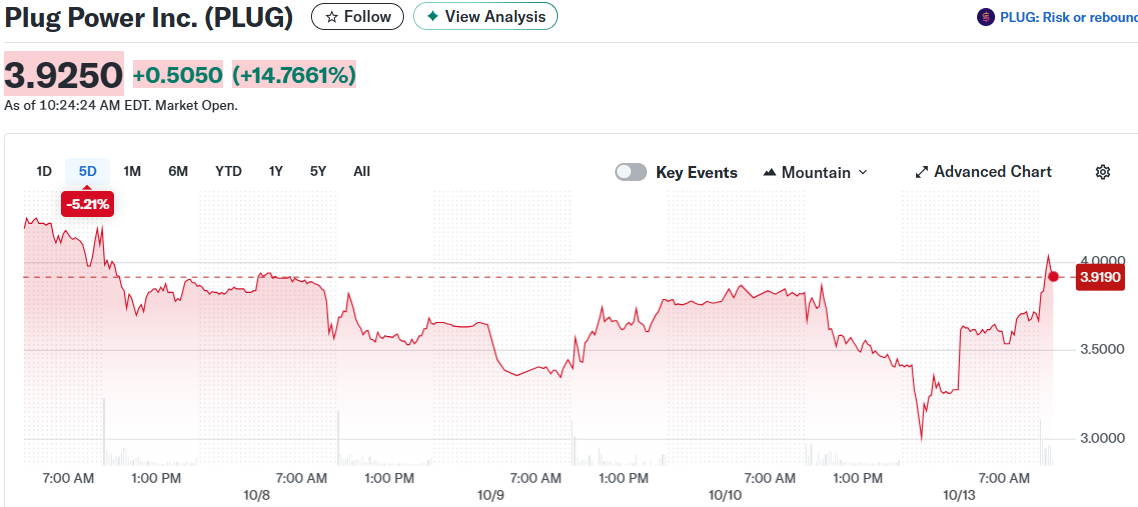This screenshot has width=1138, height=507.
Task: Select the 1D time range tab
Action: [44, 171]
